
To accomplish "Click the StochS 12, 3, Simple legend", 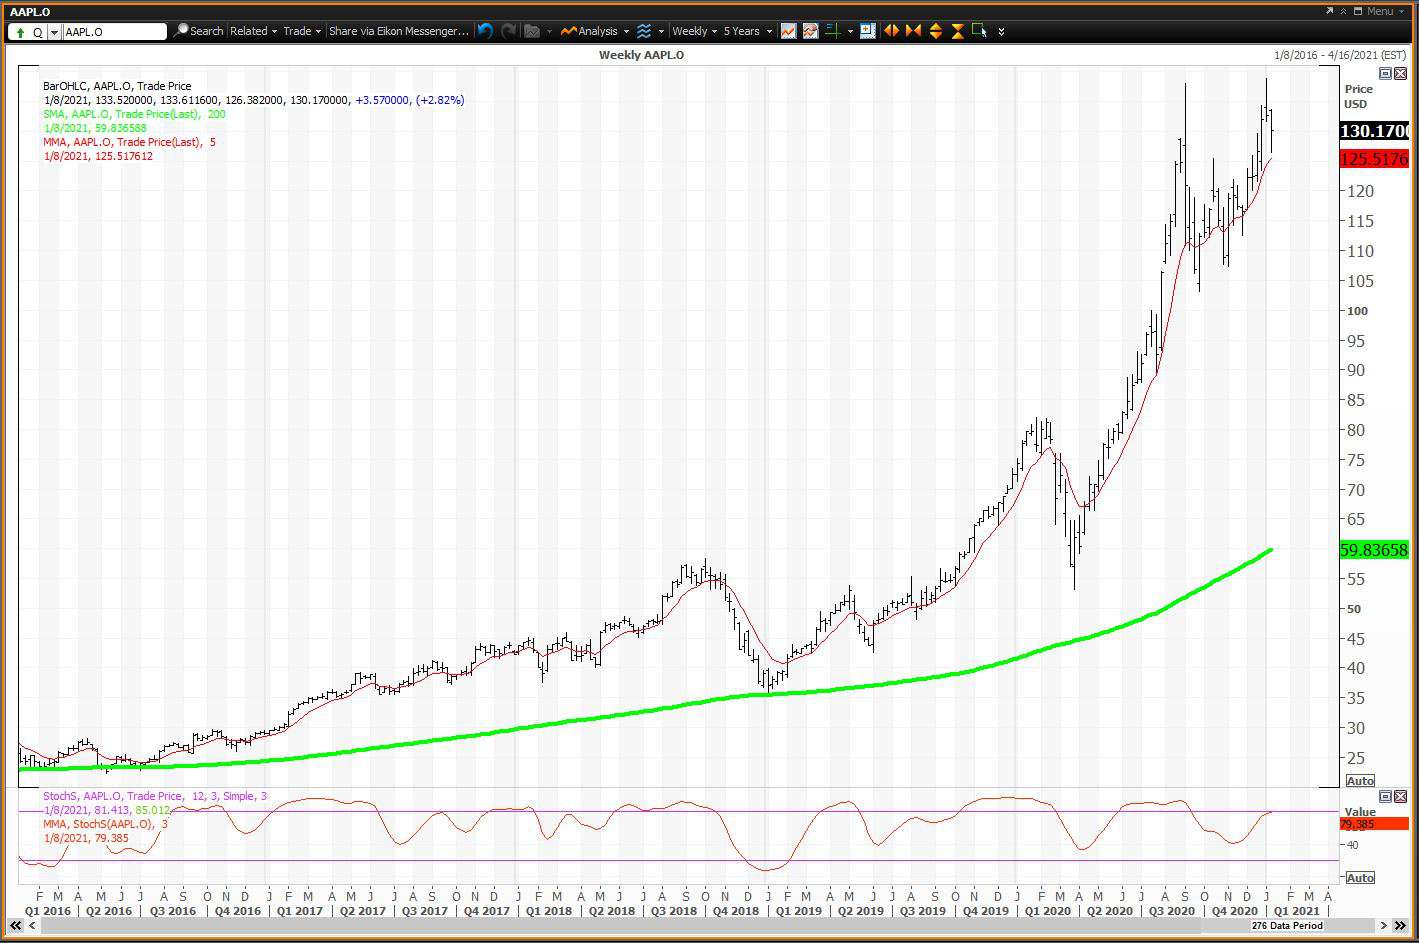I will pos(155,796).
